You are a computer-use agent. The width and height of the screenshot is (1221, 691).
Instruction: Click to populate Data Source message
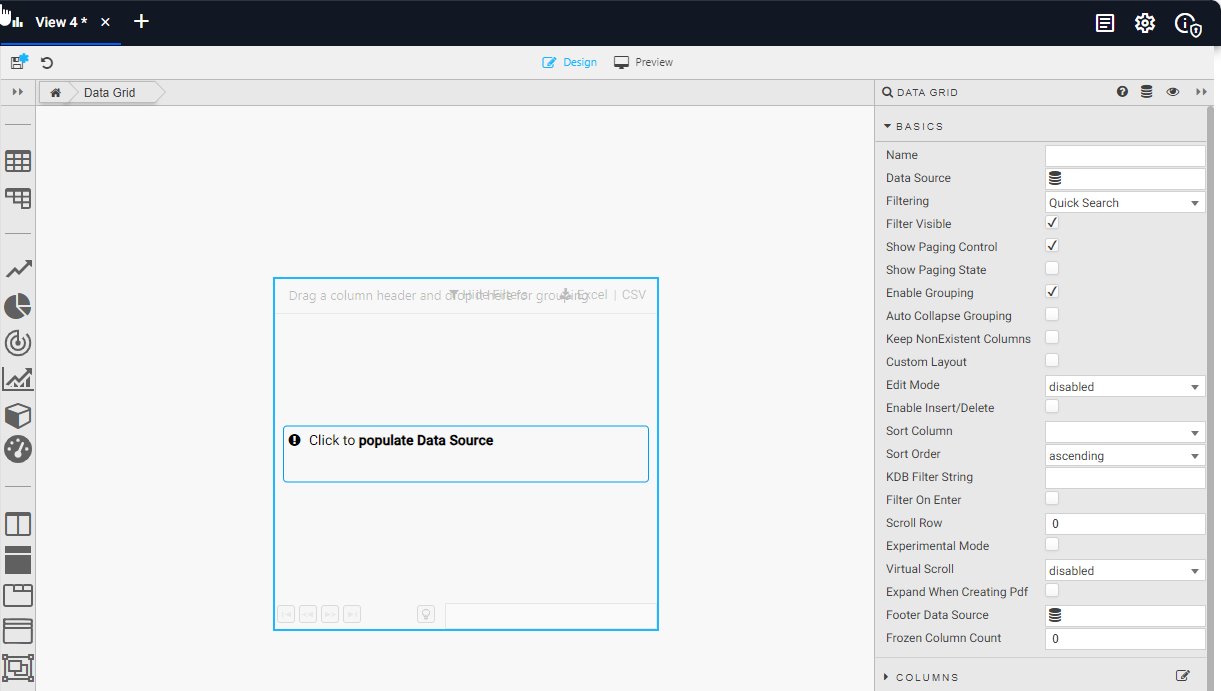[x=466, y=453]
